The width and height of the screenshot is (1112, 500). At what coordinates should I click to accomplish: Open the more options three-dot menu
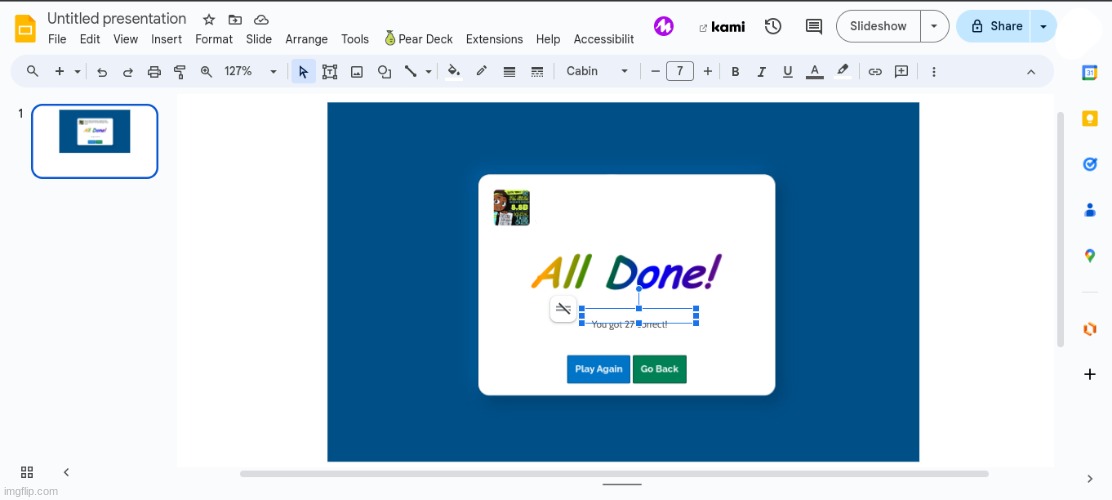point(934,72)
